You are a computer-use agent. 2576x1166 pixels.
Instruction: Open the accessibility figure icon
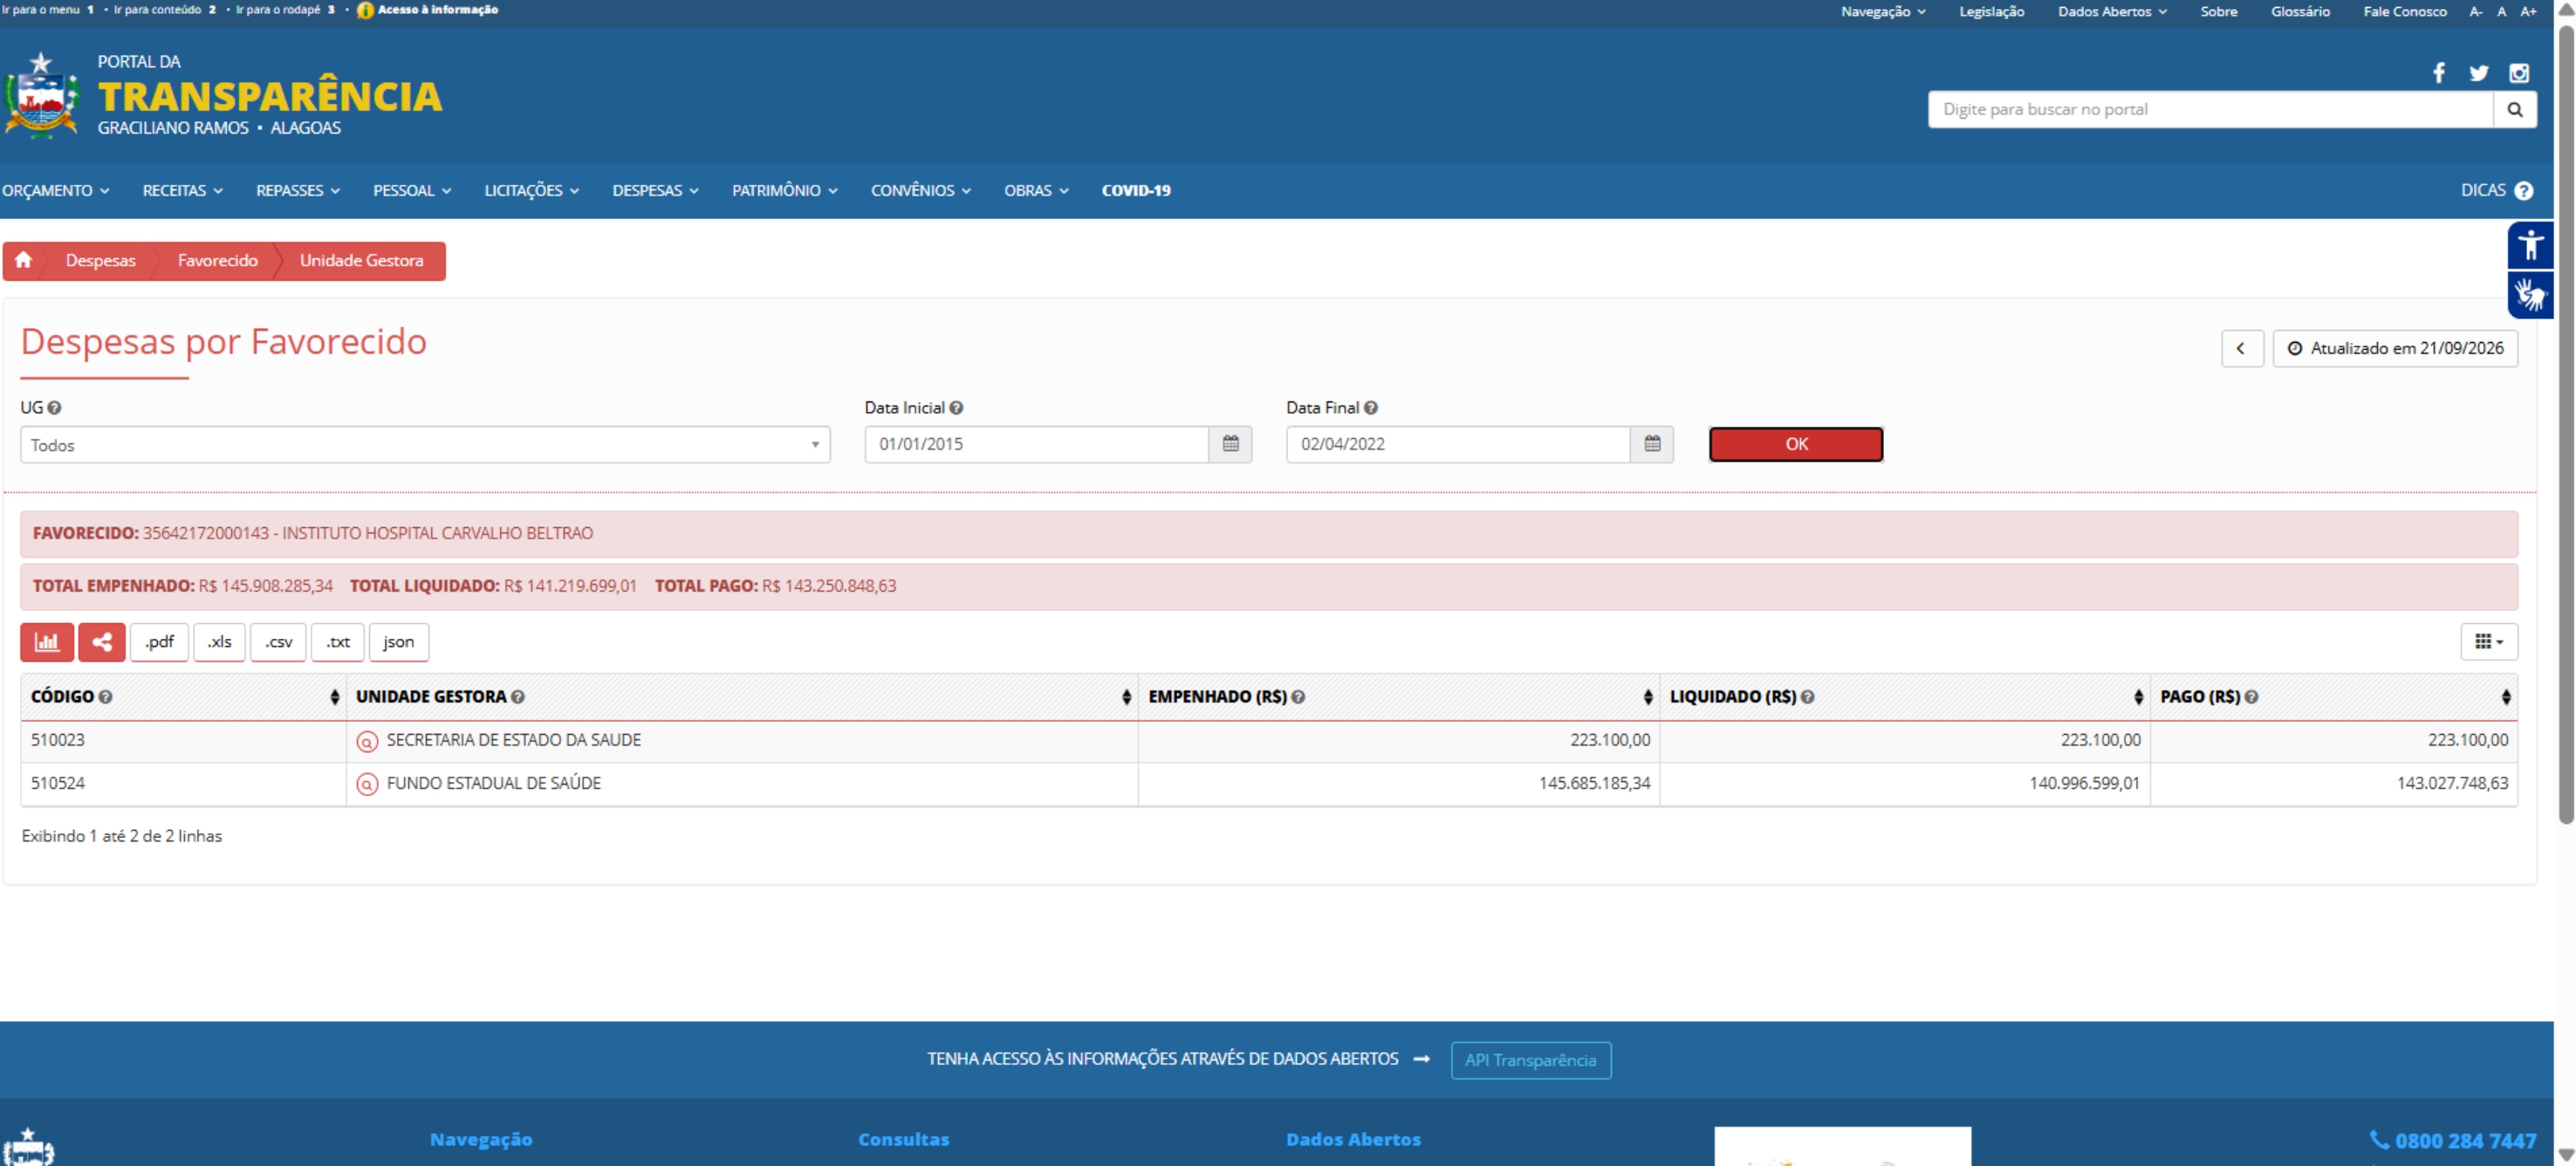(x=2530, y=245)
